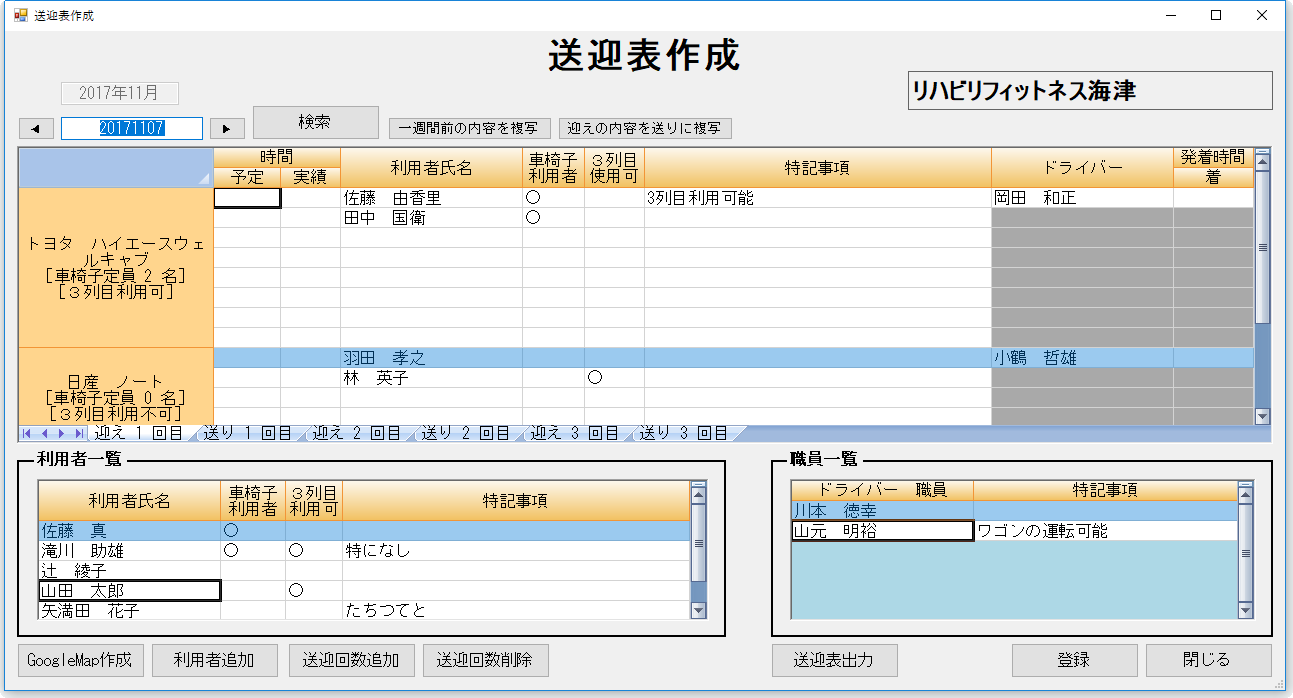Image resolution: width=1293 pixels, height=698 pixels.
Task: Click the GoogleMap作成 button
Action: (x=81, y=660)
